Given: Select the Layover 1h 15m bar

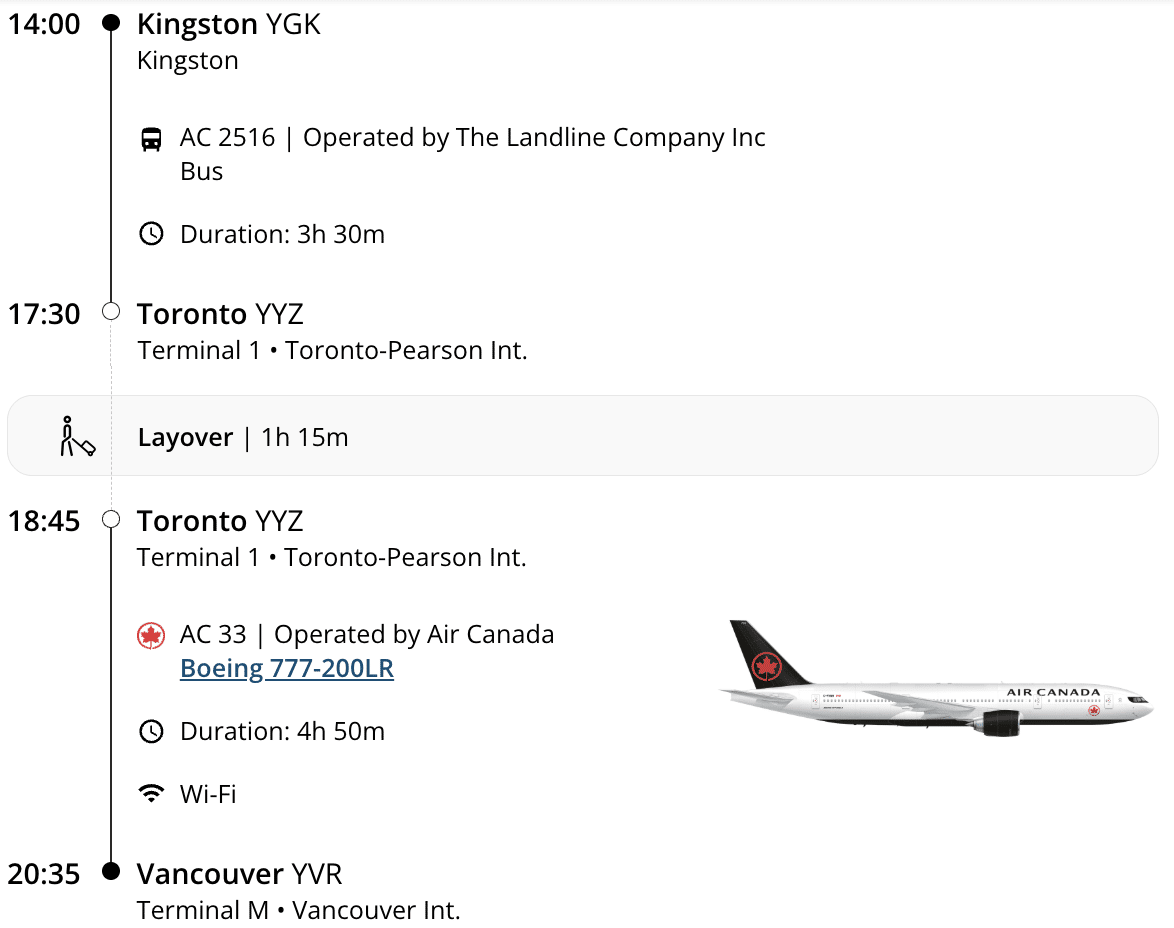Looking at the screenshot, I should coord(582,437).
